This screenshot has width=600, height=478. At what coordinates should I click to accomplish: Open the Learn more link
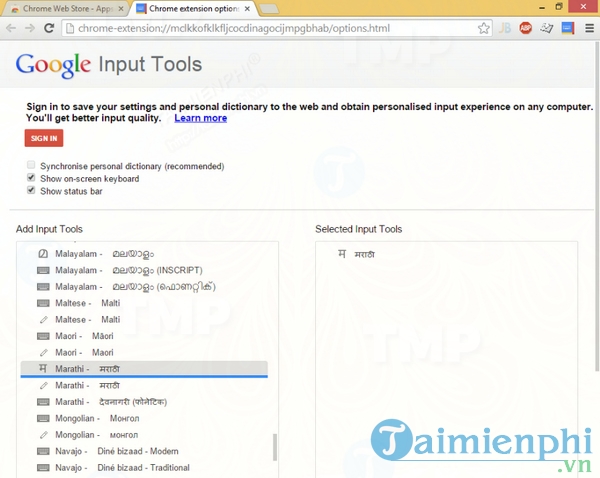click(x=201, y=118)
